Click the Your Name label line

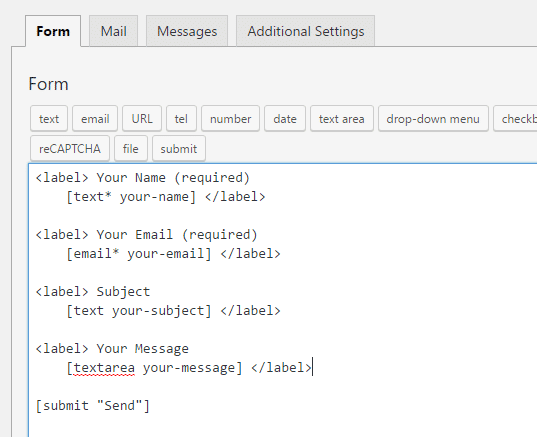click(x=143, y=177)
